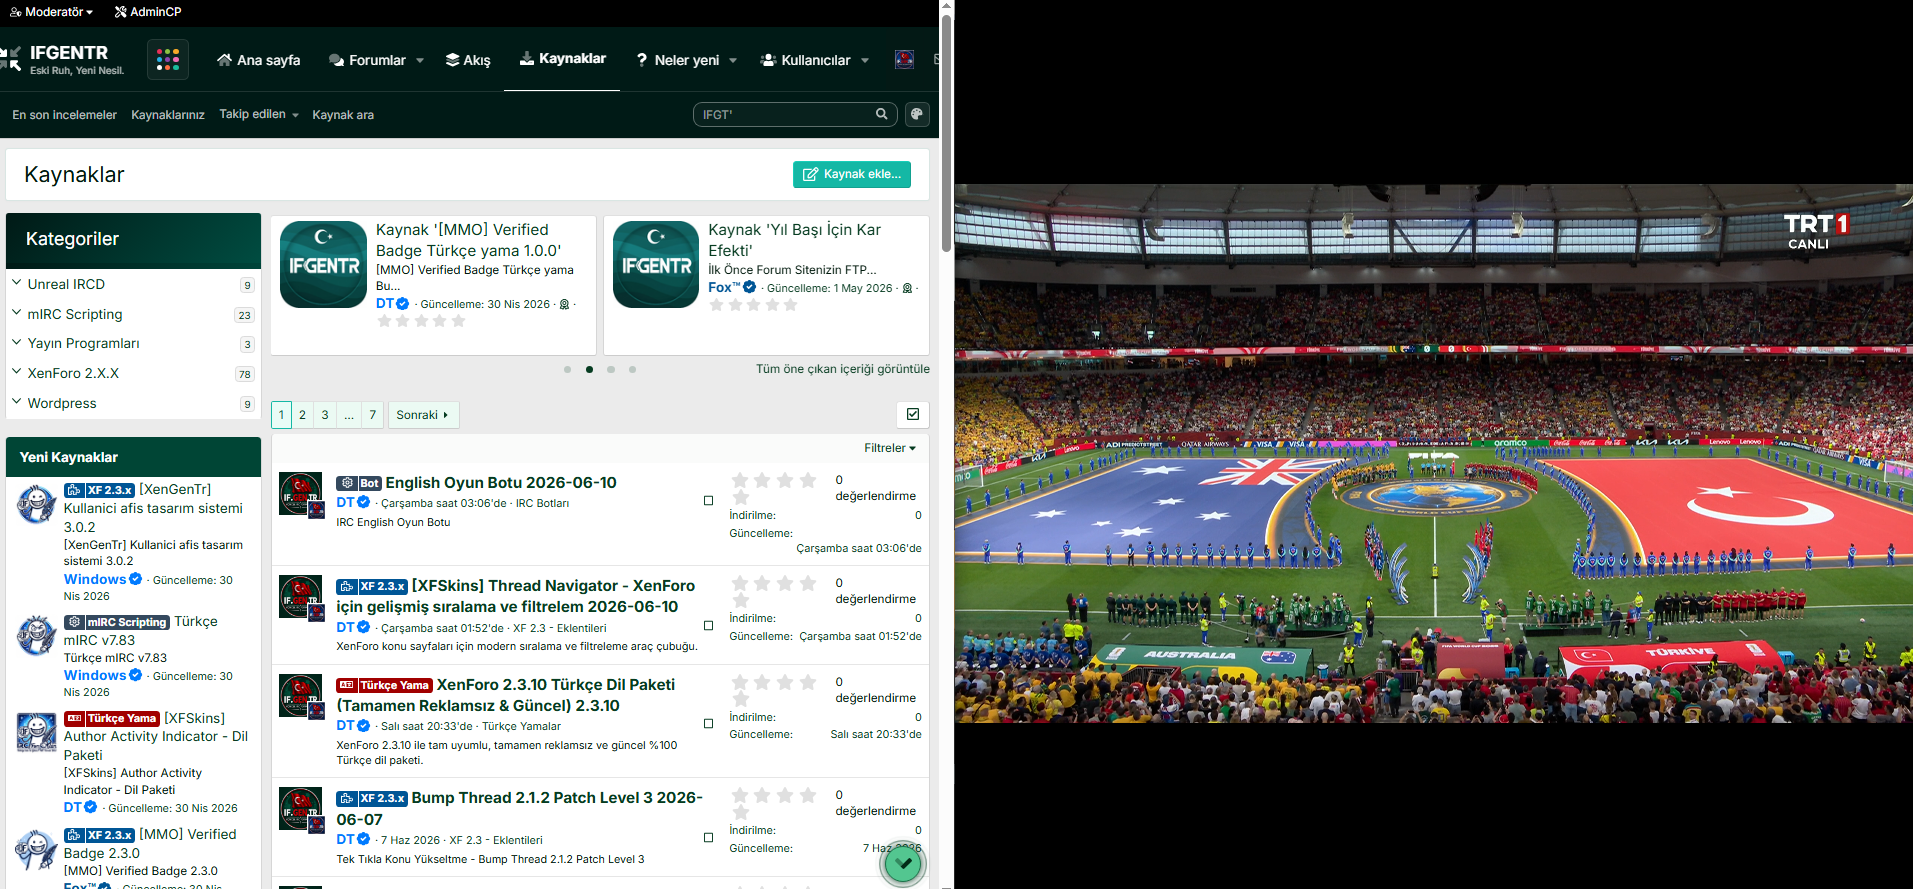
Task: Click the Ana sayfa home link
Action: 258,60
